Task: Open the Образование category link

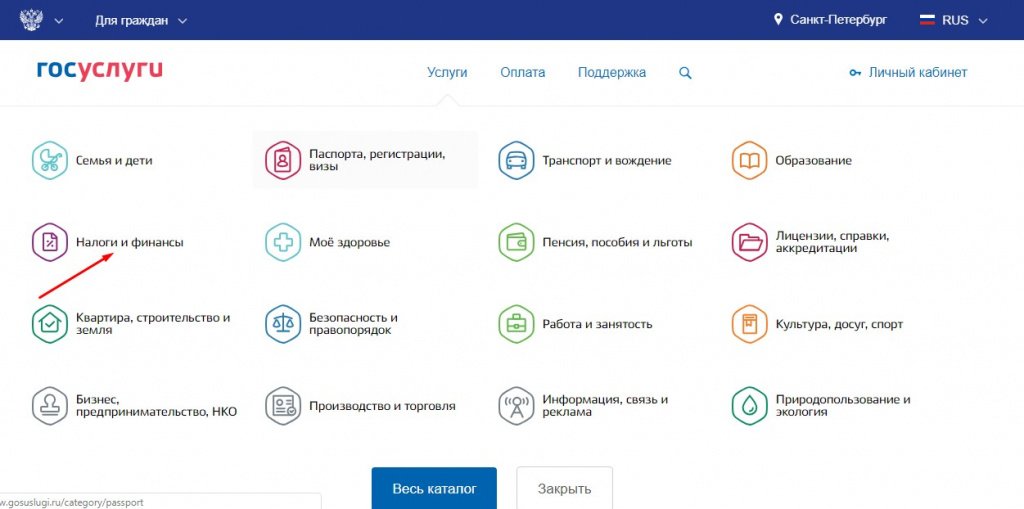Action: [x=813, y=161]
